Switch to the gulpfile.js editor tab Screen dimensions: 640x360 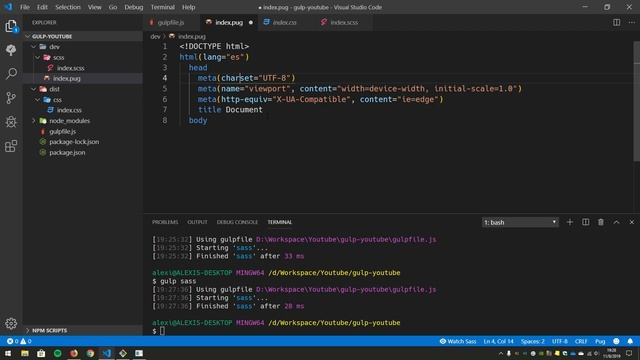[x=171, y=22]
